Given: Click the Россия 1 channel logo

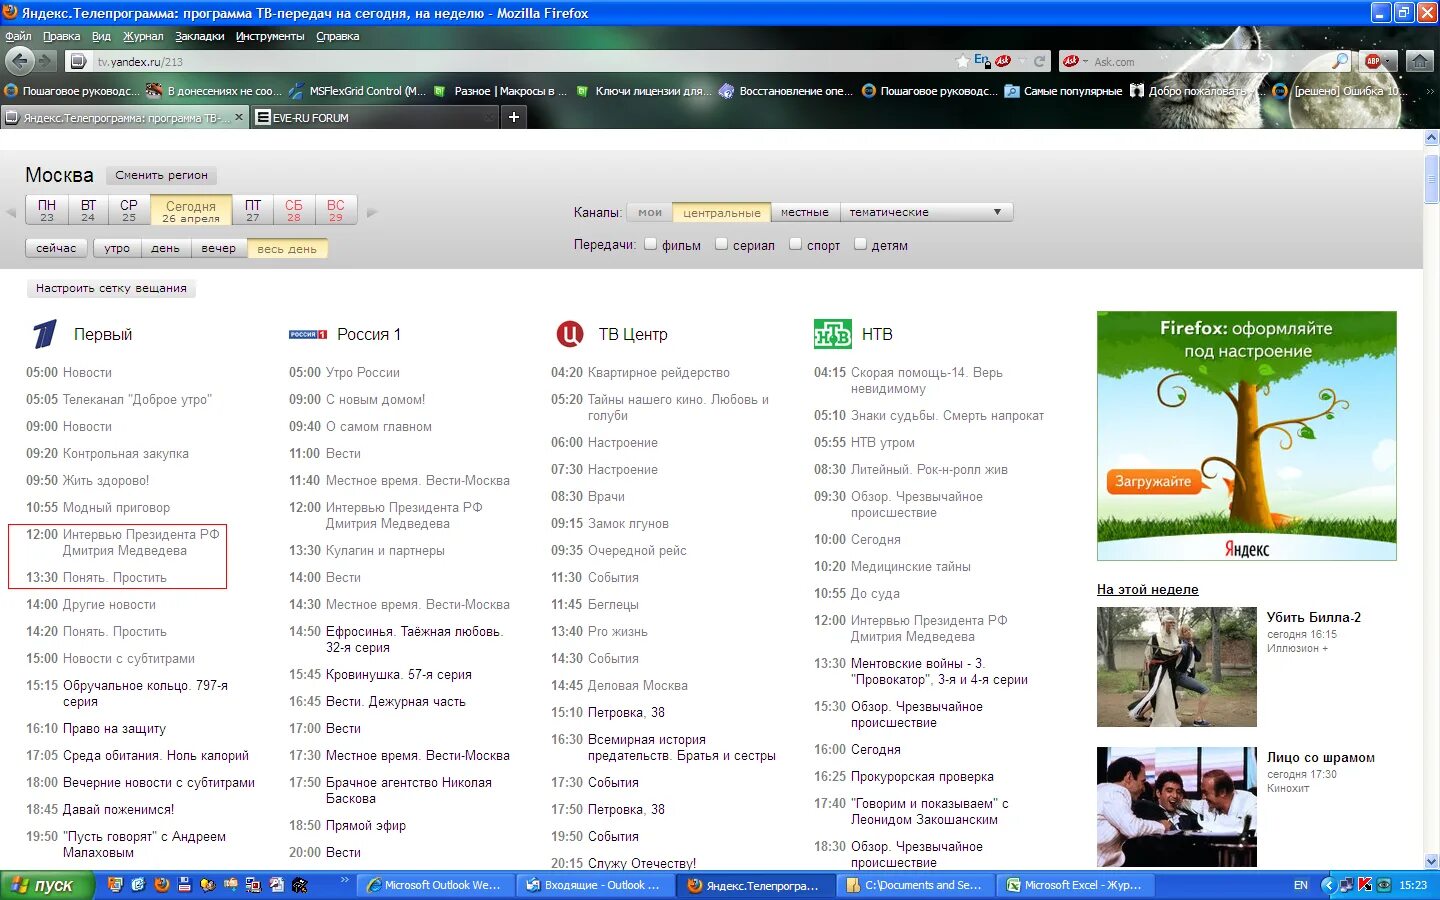Looking at the screenshot, I should 308,335.
